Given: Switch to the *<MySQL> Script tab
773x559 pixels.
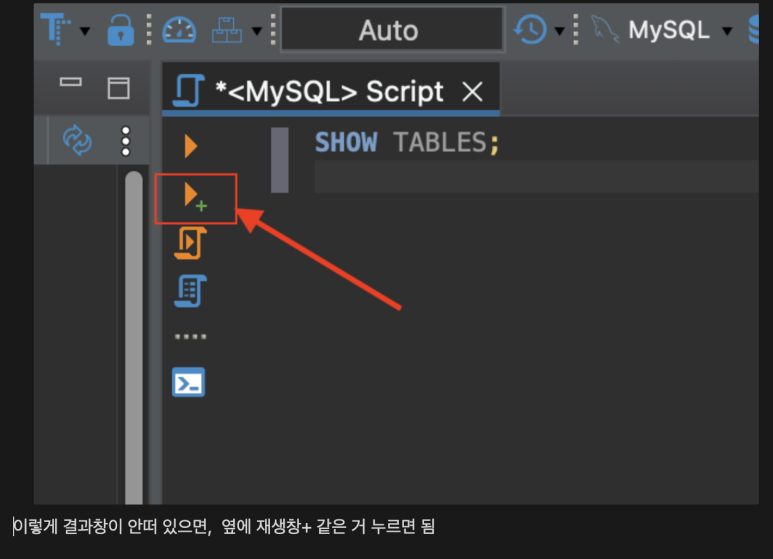Looking at the screenshot, I should click(x=331, y=91).
